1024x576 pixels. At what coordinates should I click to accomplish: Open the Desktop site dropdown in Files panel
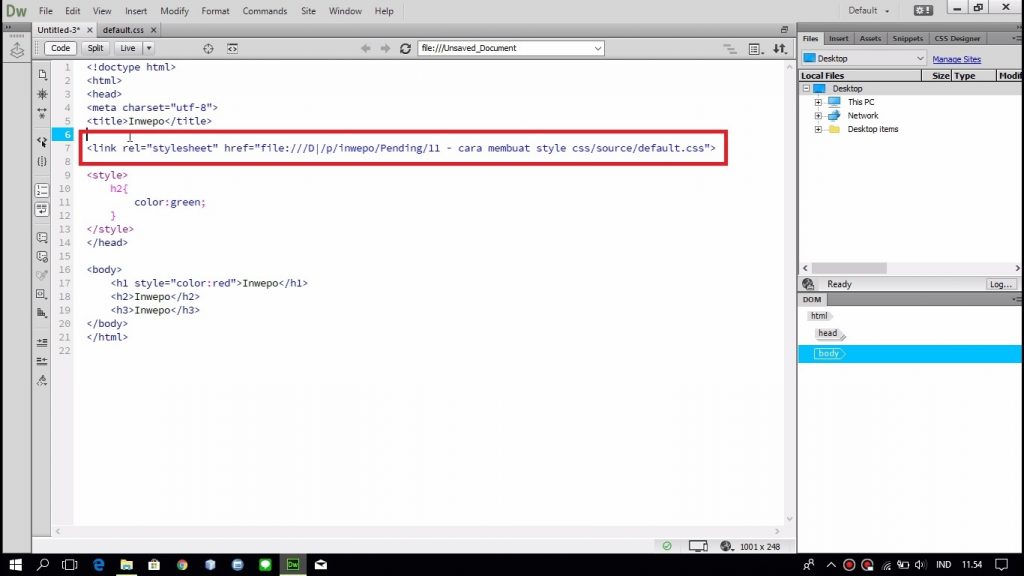(863, 58)
